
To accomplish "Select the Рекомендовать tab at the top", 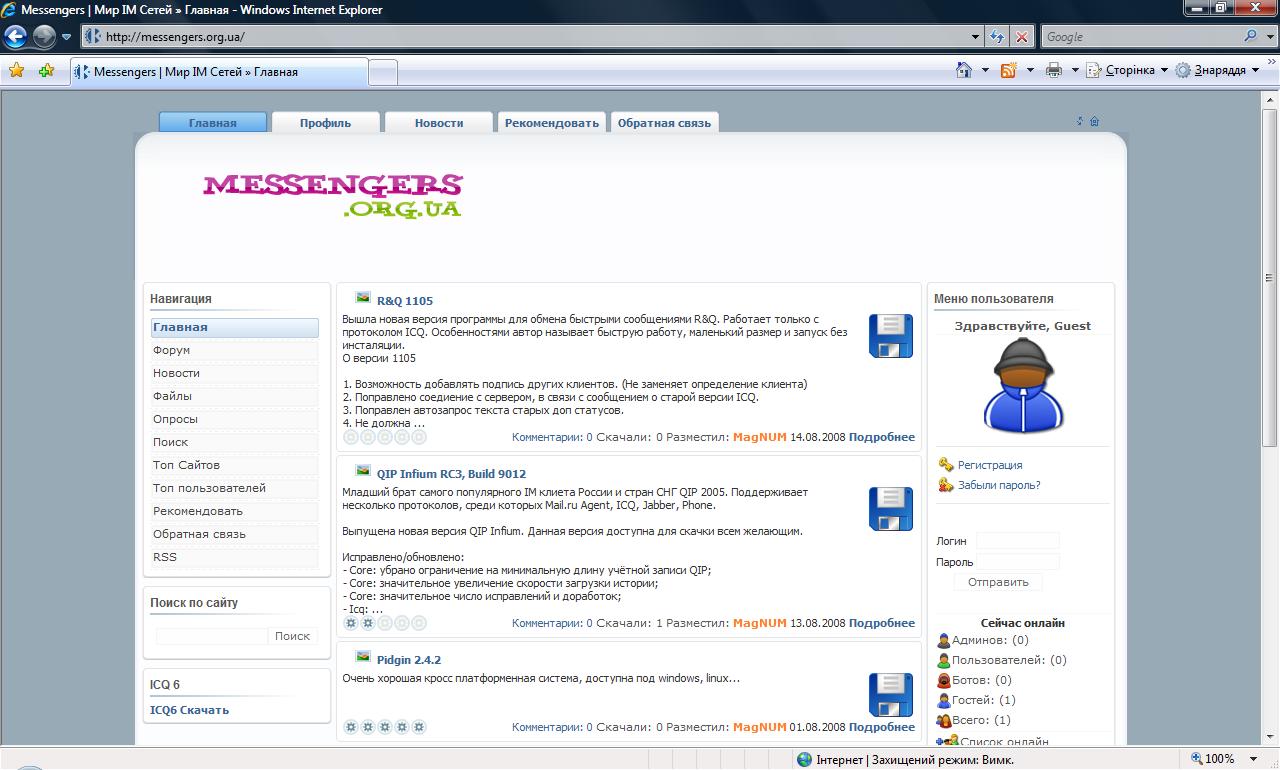I will pos(552,123).
